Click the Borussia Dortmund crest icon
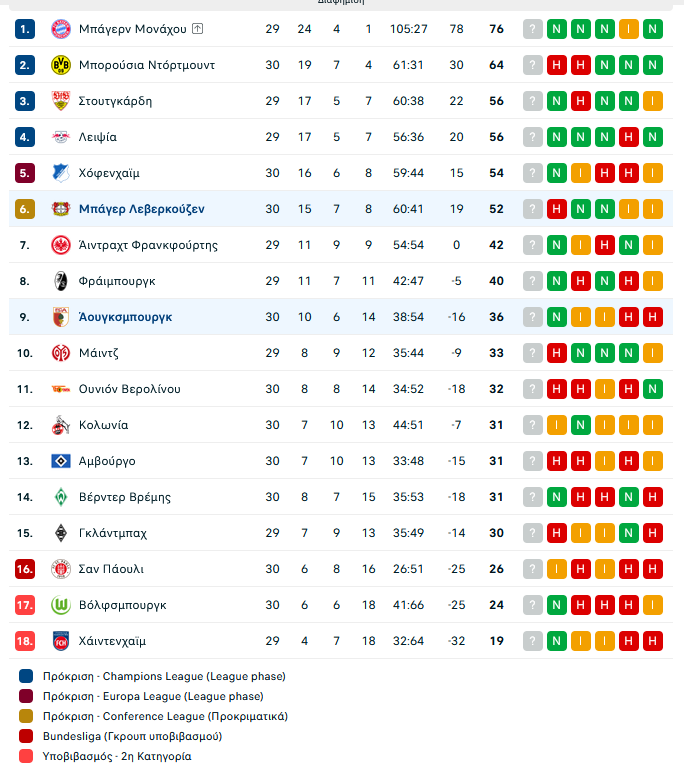 61,65
